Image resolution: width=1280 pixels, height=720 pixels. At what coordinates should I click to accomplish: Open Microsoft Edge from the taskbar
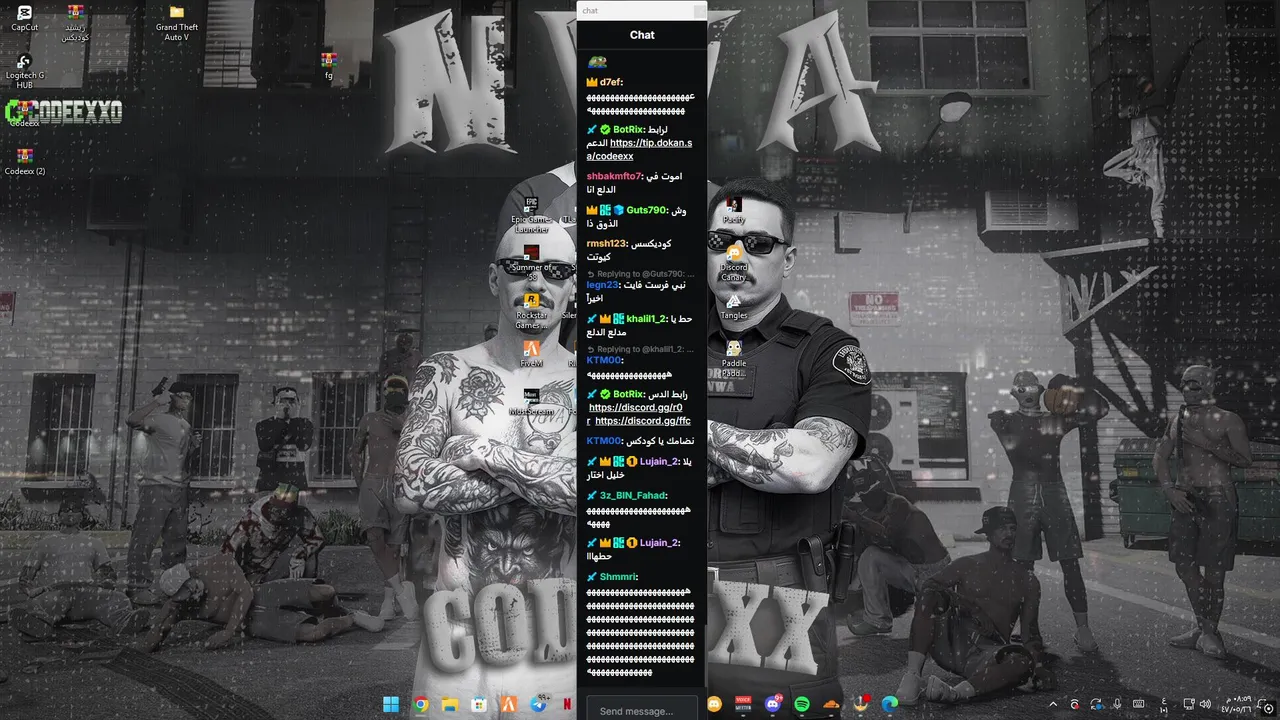point(890,704)
